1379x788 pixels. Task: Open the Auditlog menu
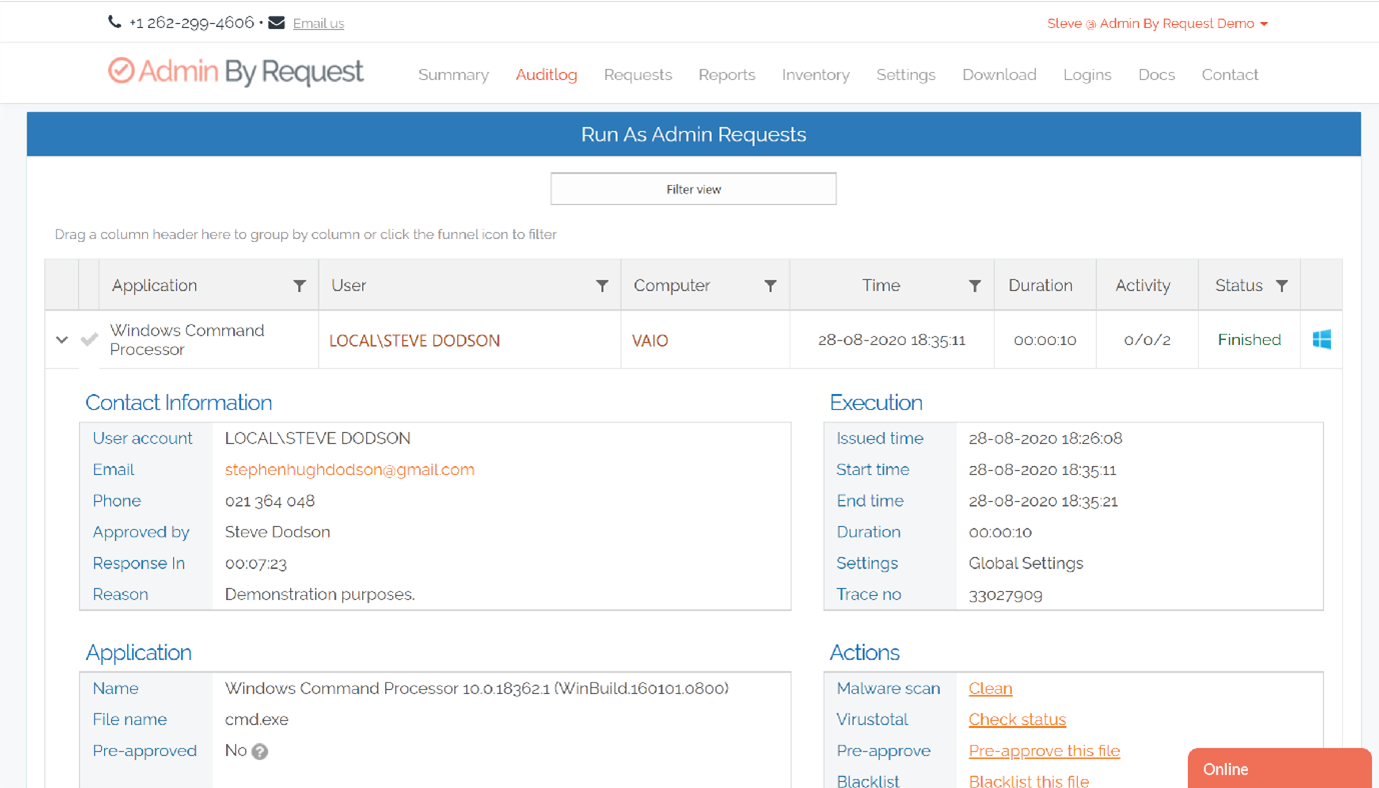[546, 75]
